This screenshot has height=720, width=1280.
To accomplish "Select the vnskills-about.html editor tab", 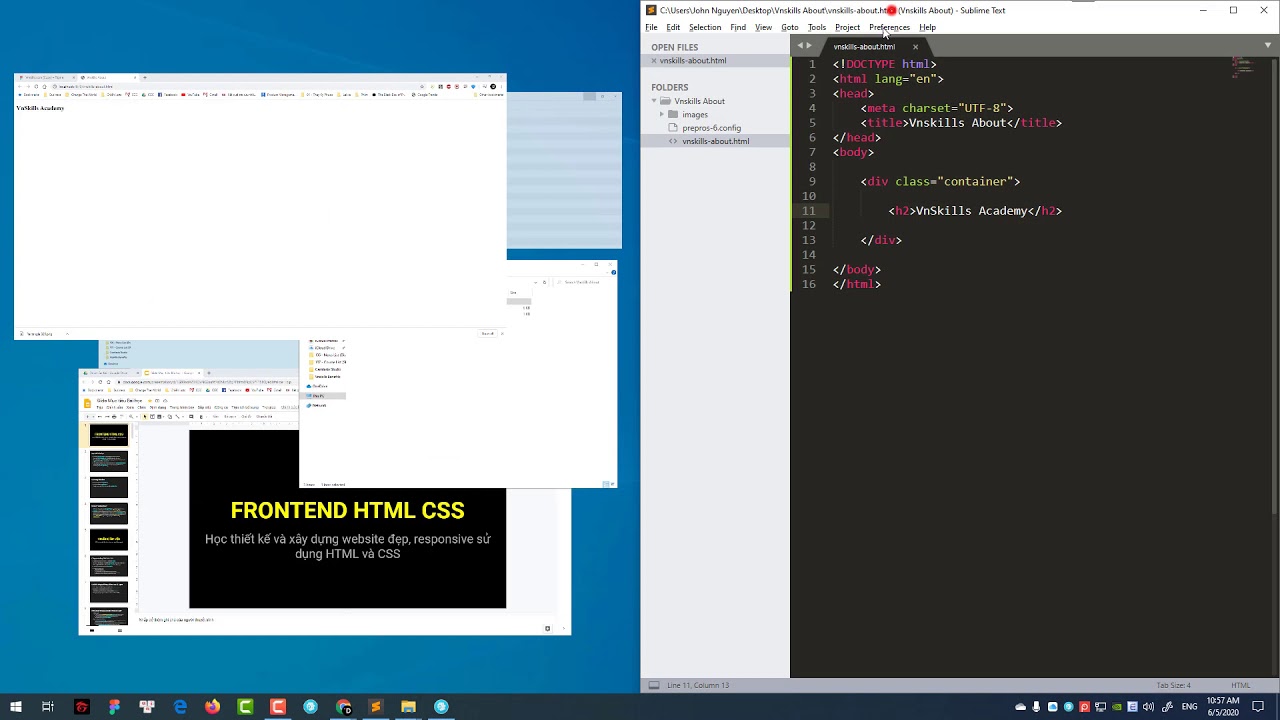I will tap(864, 47).
